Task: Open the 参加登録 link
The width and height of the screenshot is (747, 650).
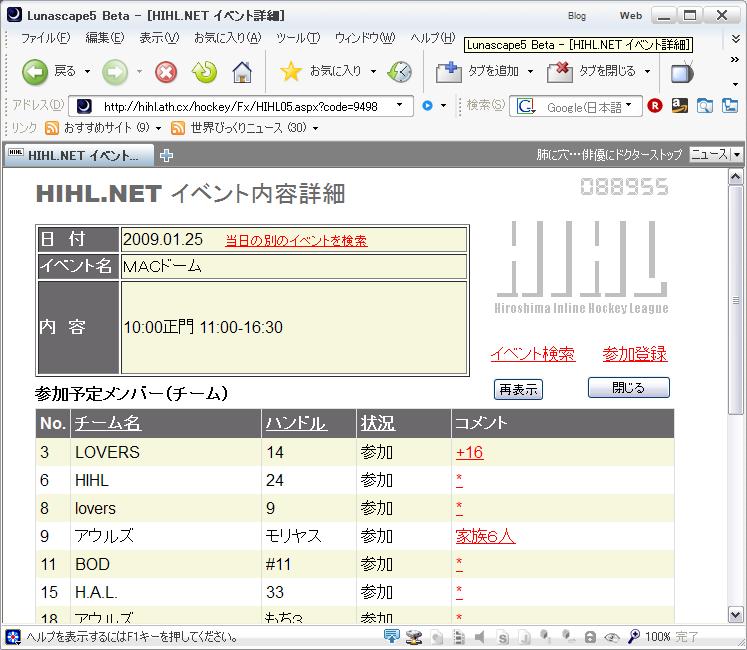Action: [x=634, y=354]
